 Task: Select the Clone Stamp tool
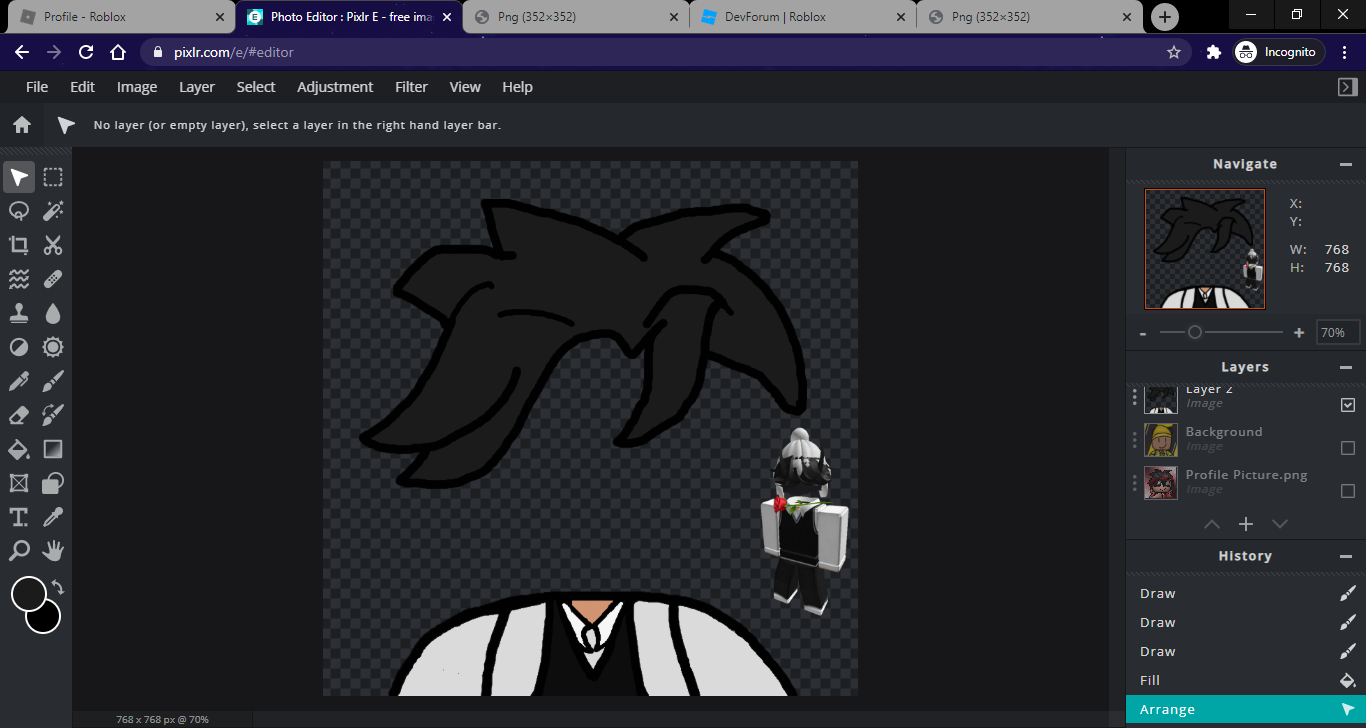tap(19, 313)
